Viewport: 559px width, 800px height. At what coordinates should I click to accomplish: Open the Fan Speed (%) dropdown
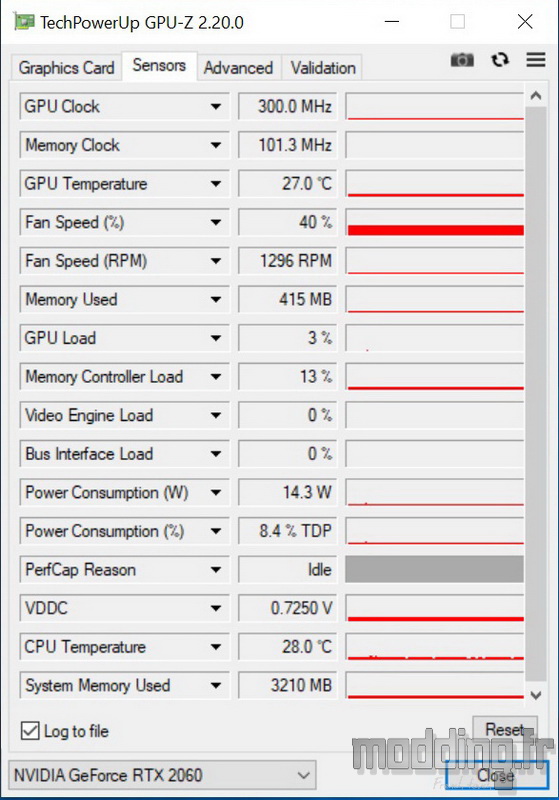(216, 222)
